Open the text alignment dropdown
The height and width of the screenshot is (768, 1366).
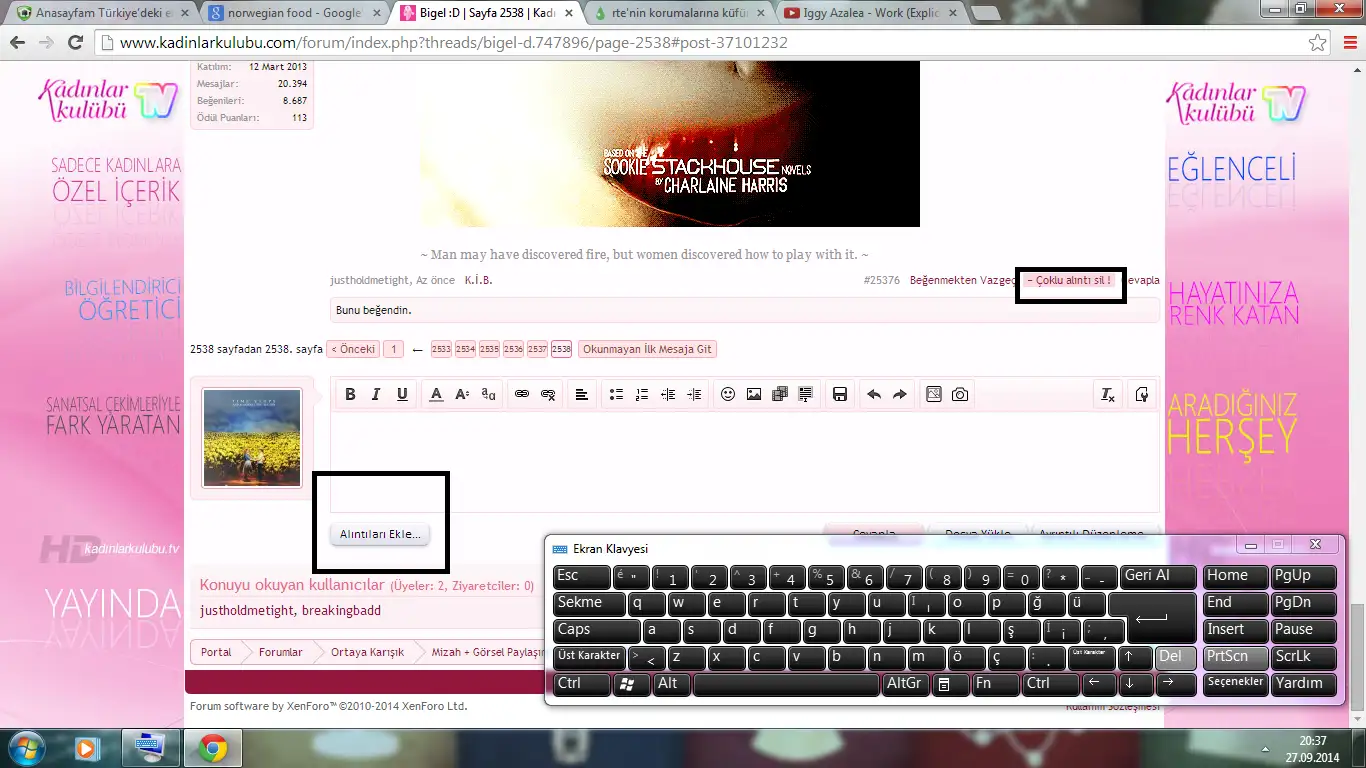[582, 395]
